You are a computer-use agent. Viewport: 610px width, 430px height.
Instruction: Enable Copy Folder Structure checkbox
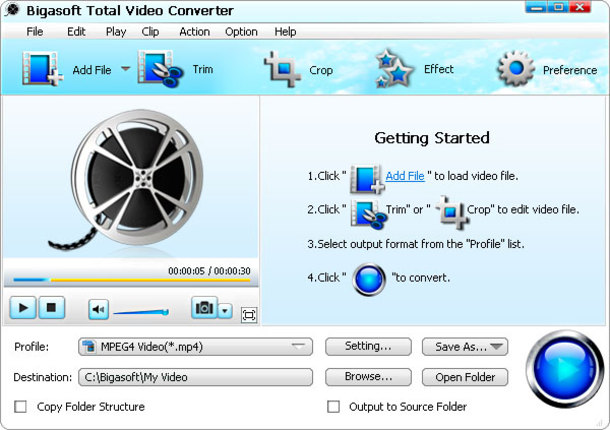click(20, 407)
